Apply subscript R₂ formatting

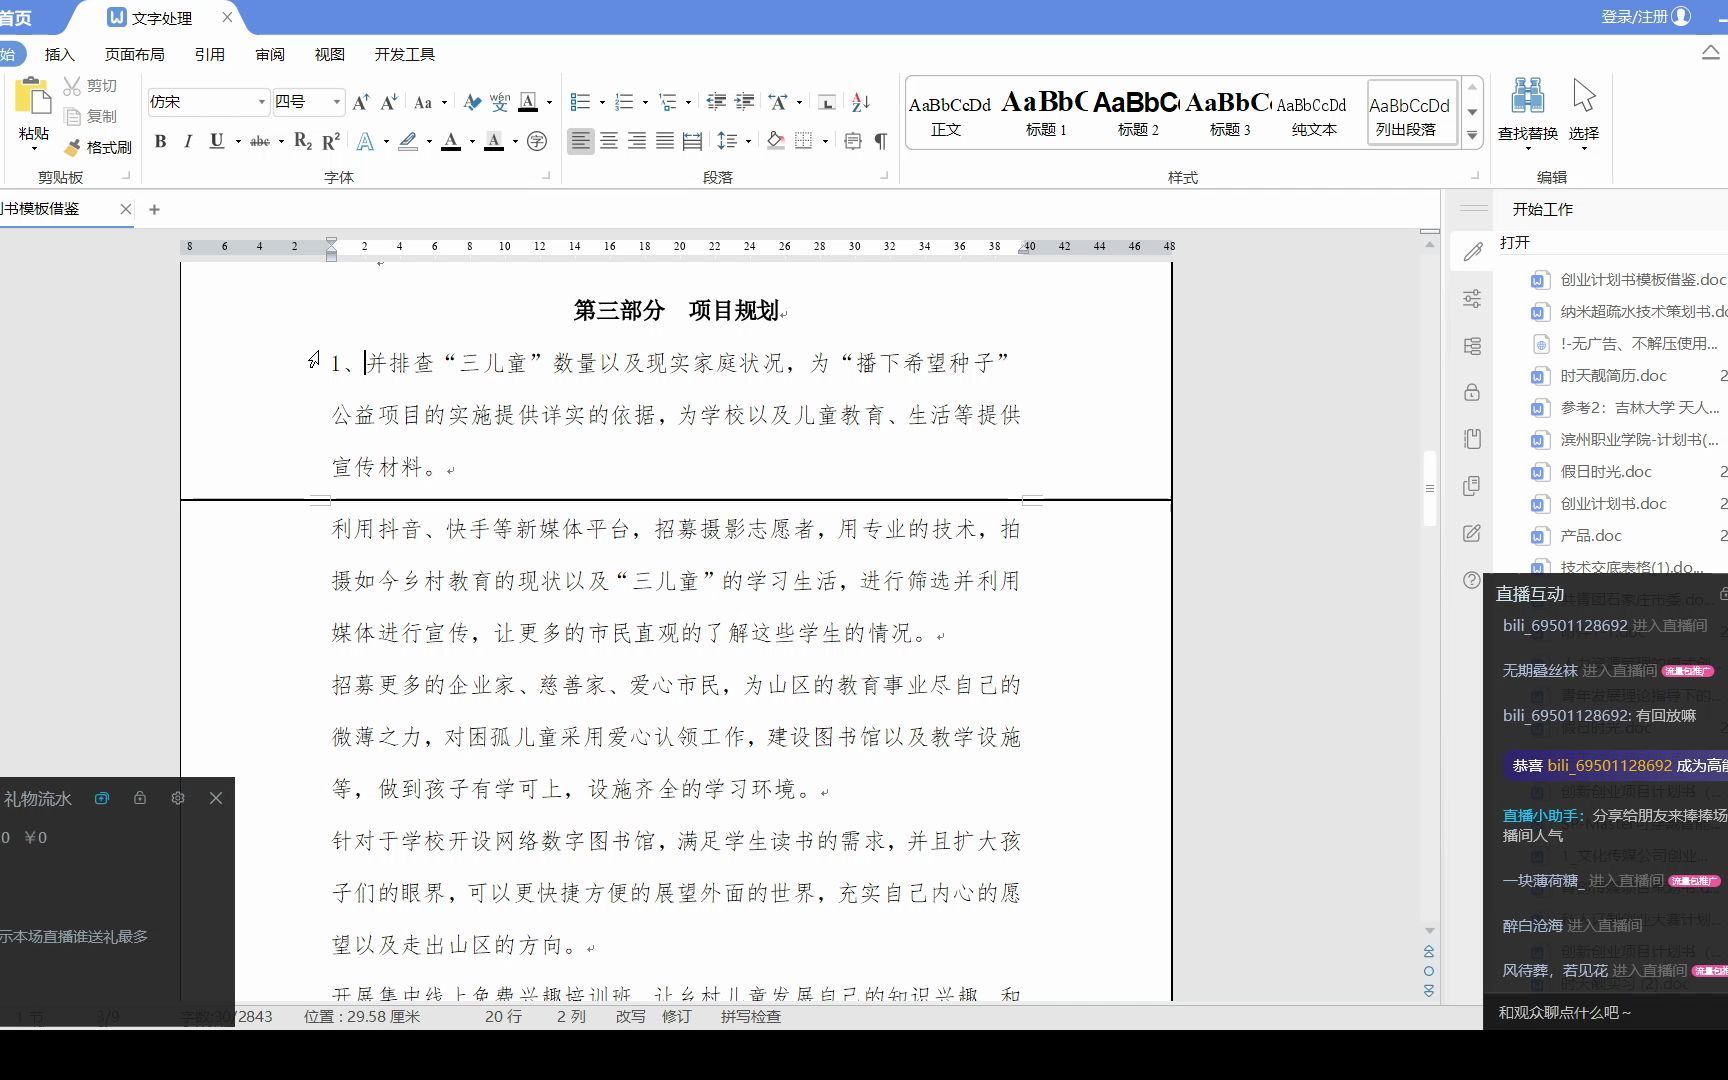click(303, 142)
